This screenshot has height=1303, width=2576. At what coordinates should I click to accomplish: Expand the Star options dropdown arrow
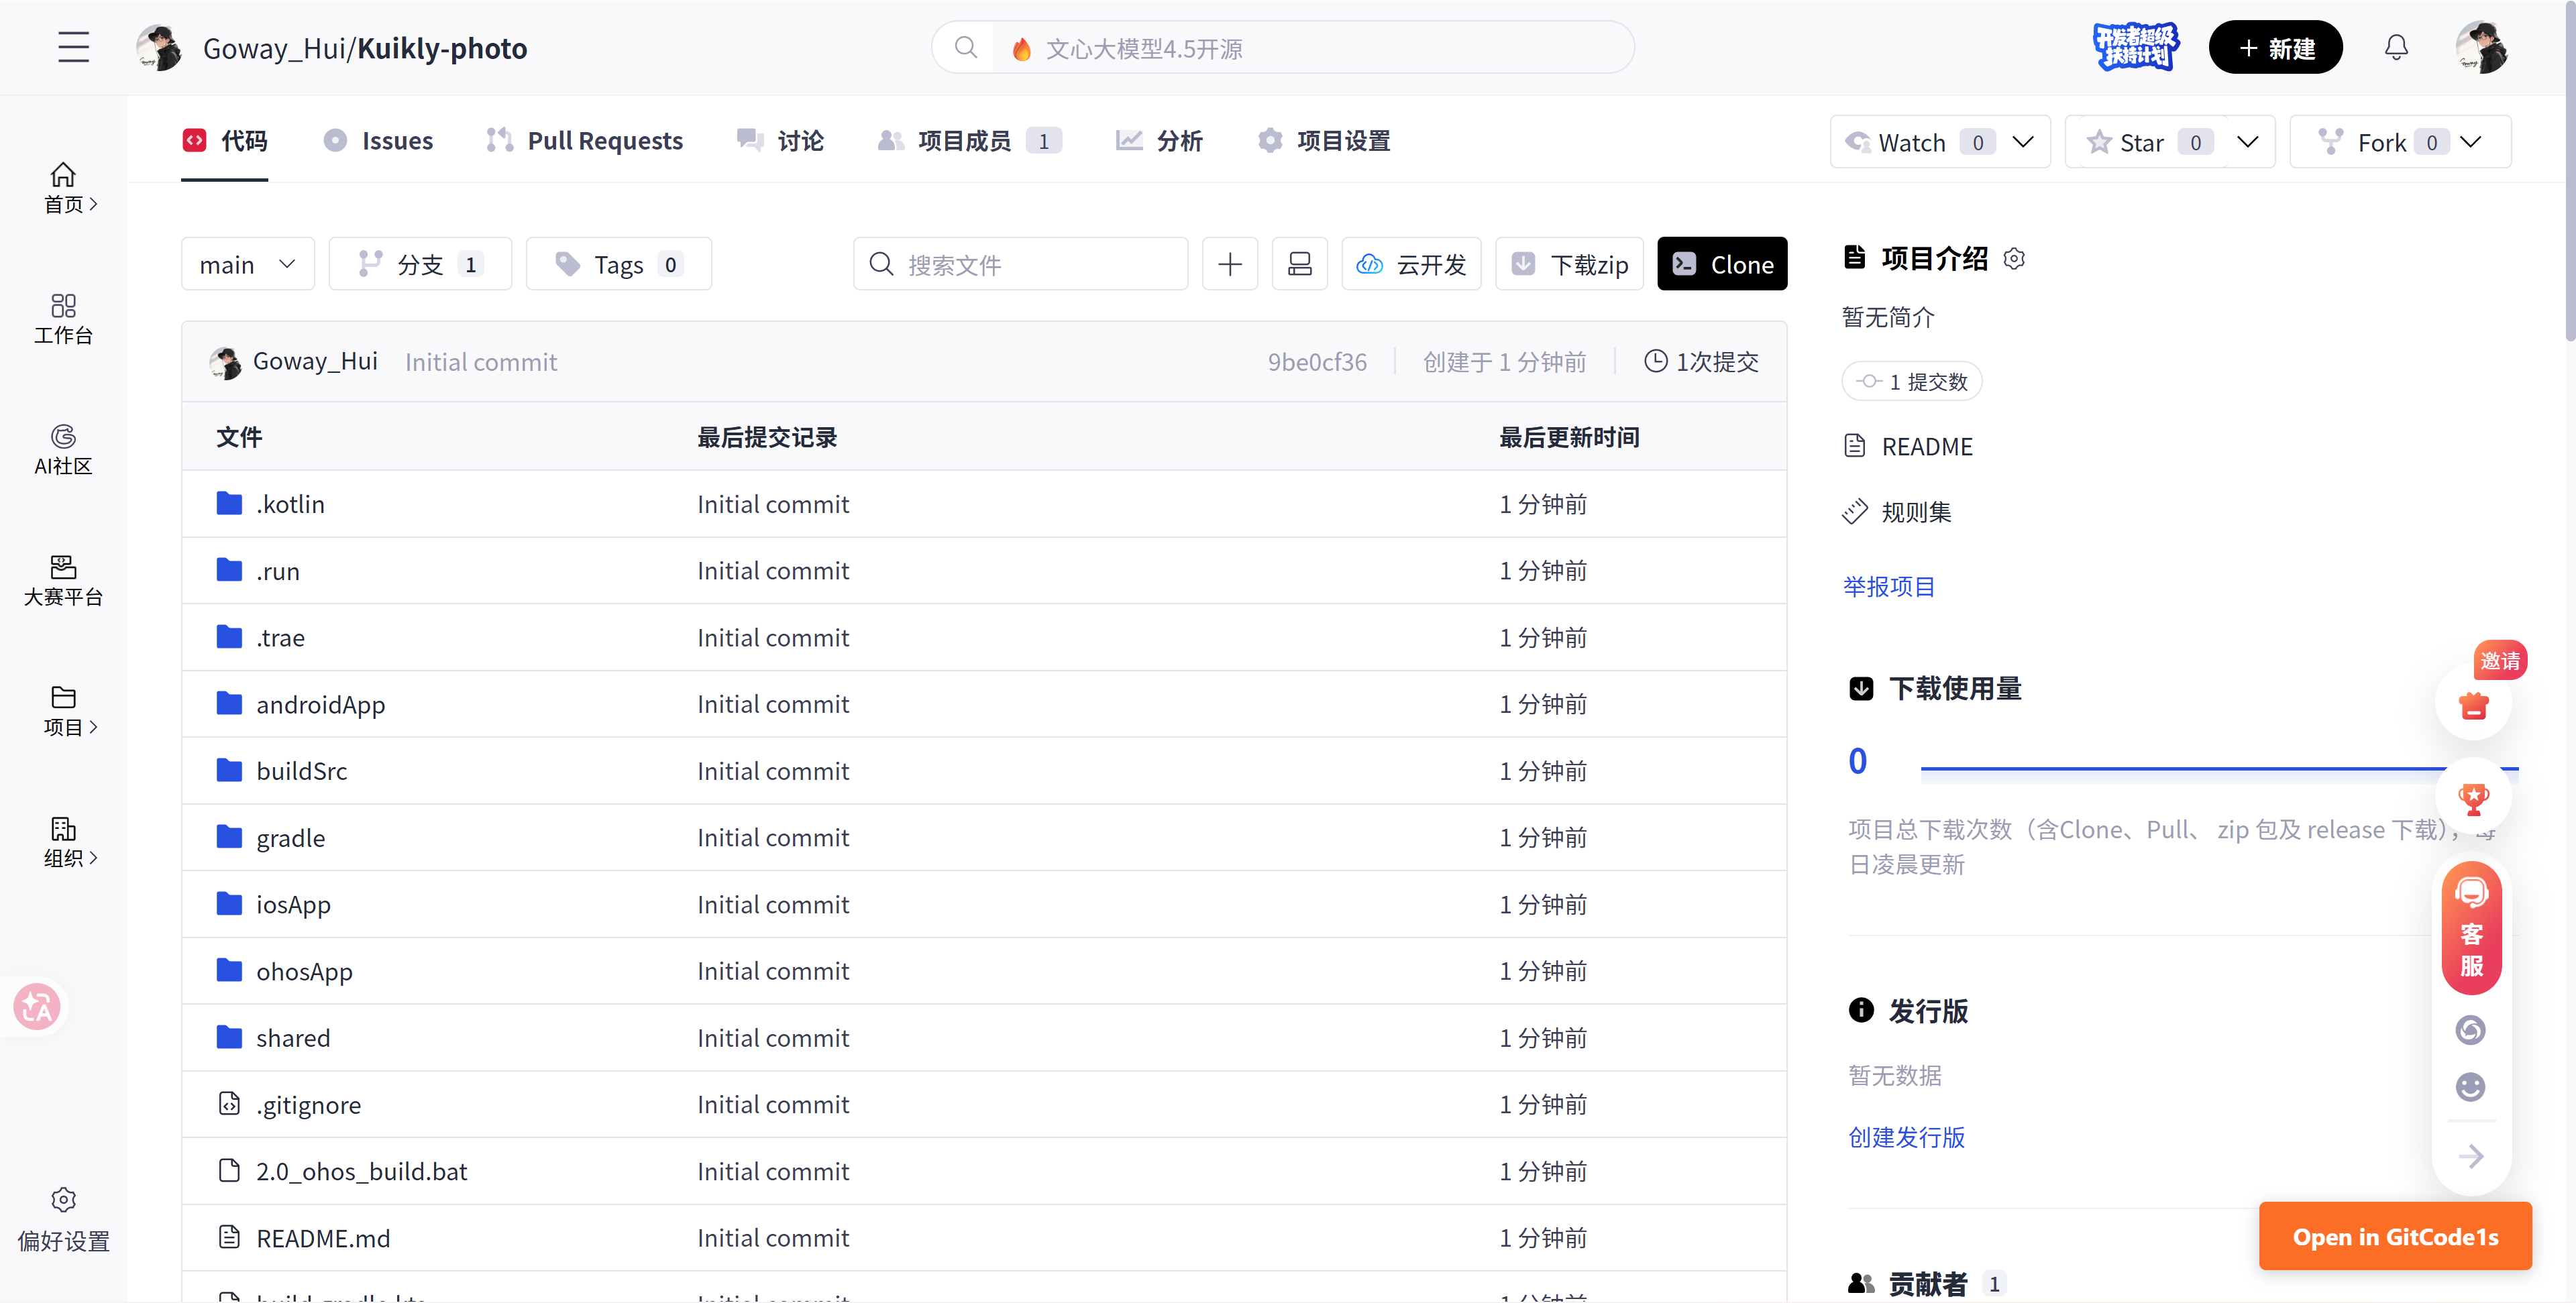pos(2247,142)
